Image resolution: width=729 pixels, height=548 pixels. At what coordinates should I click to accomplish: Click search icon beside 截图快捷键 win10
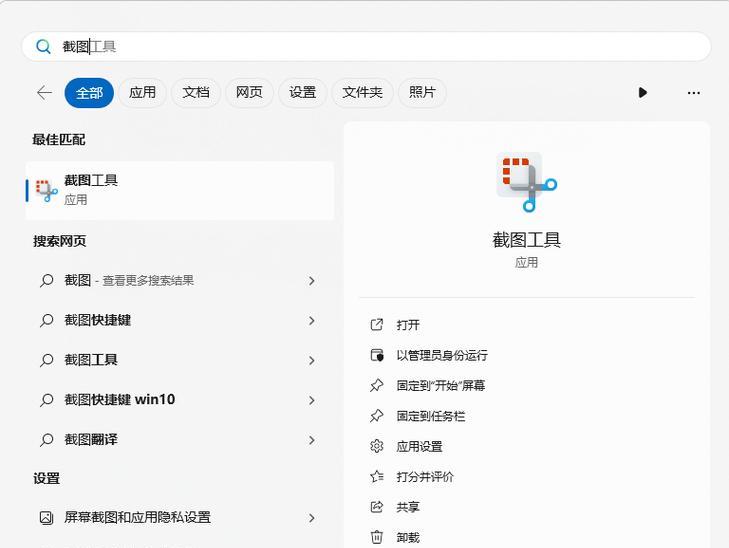pos(46,400)
